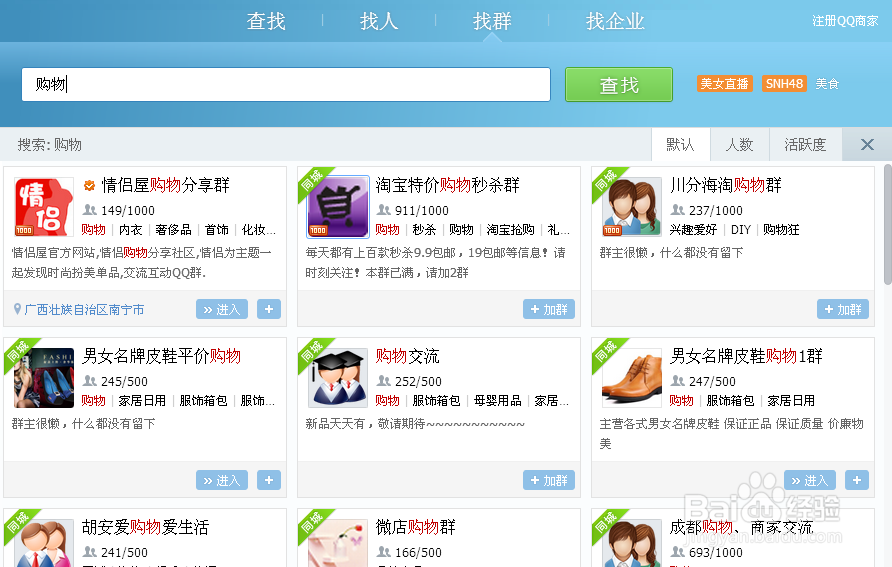Click member count icon next to 237/1000

click(678, 210)
